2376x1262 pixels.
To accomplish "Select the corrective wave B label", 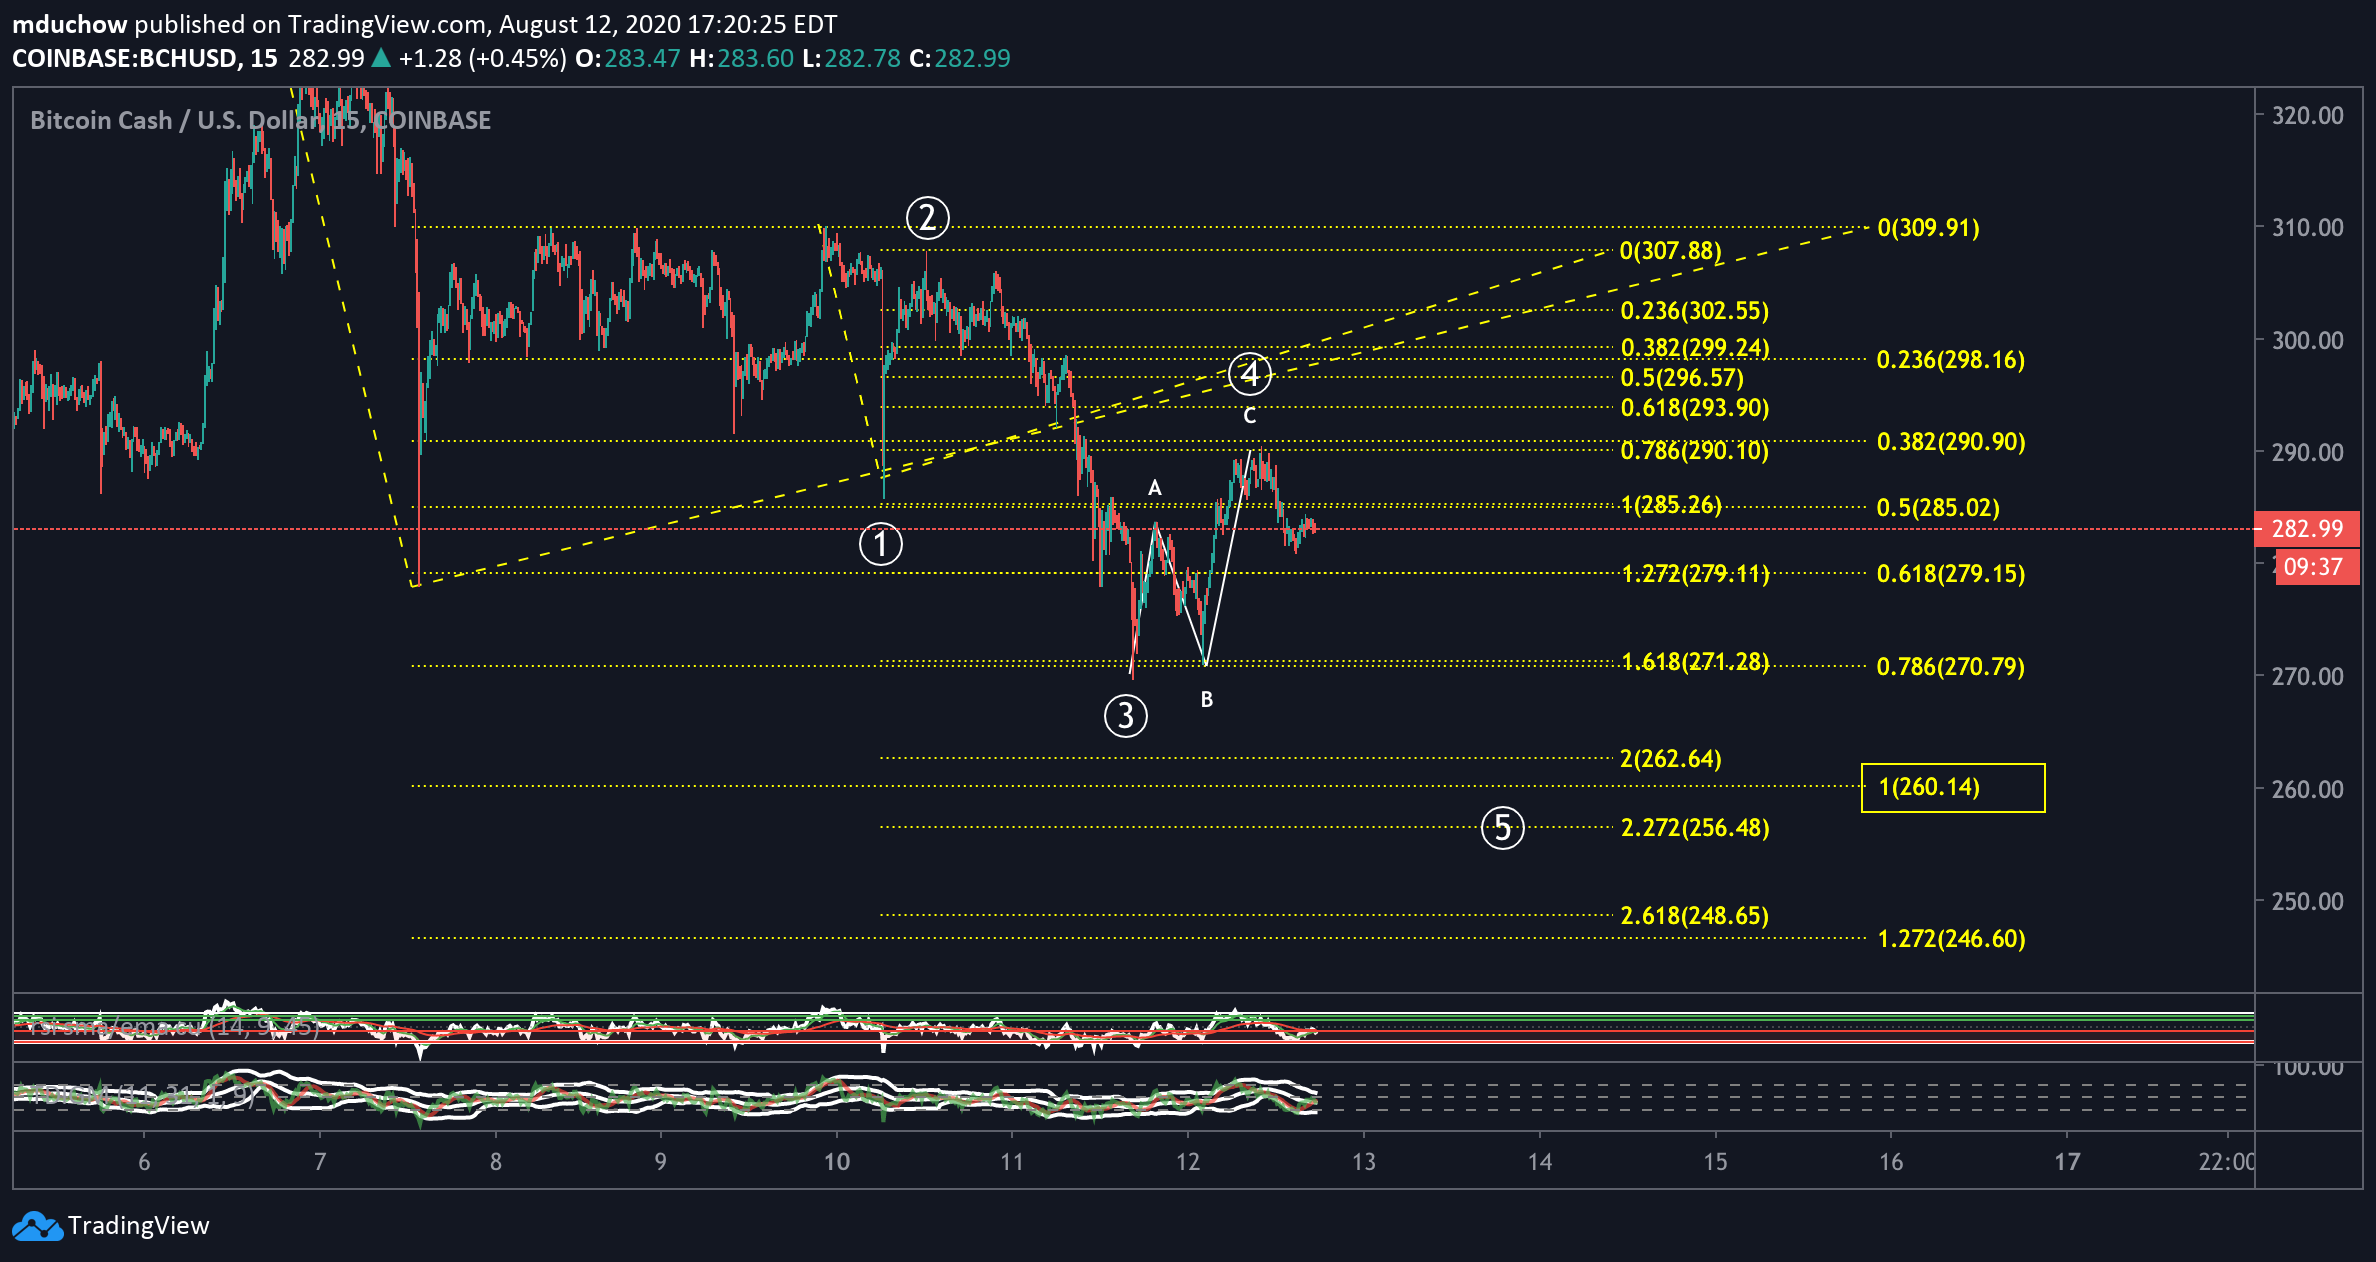I will 1207,700.
